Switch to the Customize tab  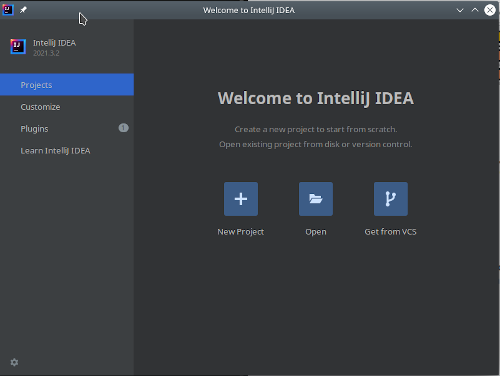point(67,107)
